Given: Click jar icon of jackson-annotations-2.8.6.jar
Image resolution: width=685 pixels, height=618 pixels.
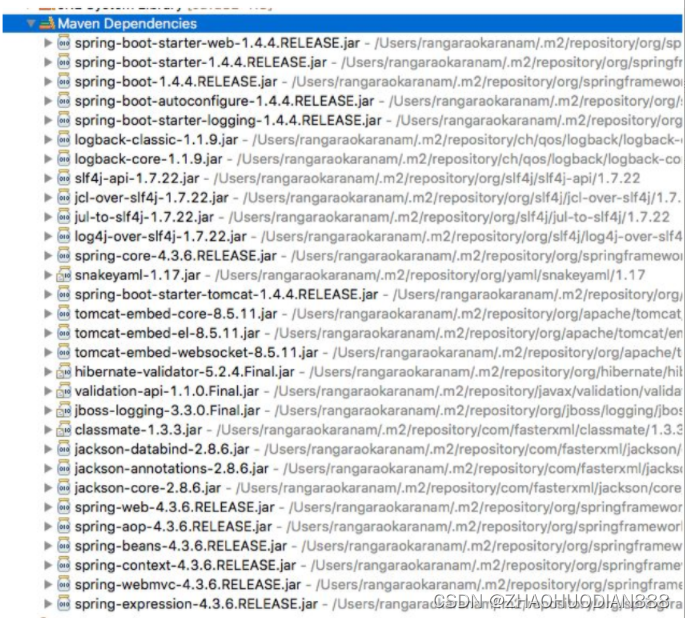Looking at the screenshot, I should point(64,468).
